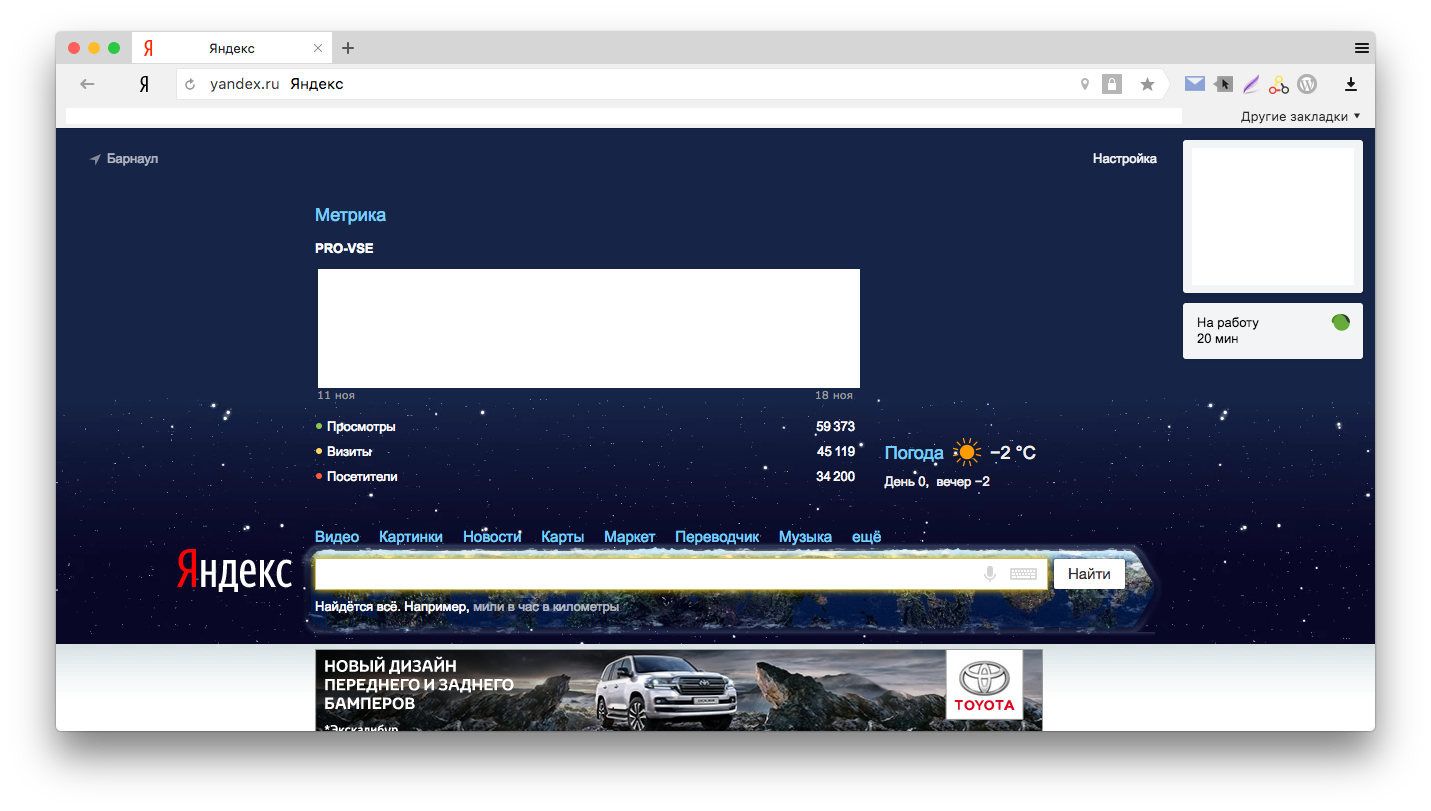Viewport: 1431px width, 811px height.
Task: Click the Посетители metric label
Action: pyautogui.click(x=362, y=477)
